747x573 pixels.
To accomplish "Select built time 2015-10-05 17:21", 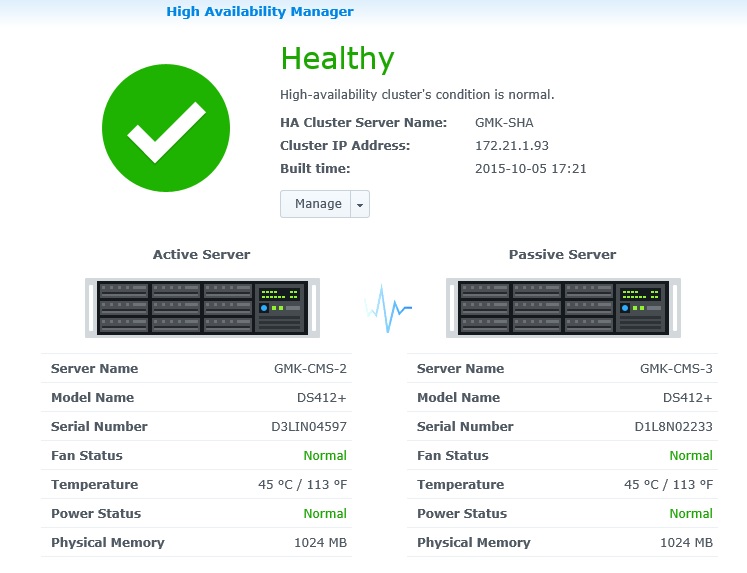I will click(531, 169).
